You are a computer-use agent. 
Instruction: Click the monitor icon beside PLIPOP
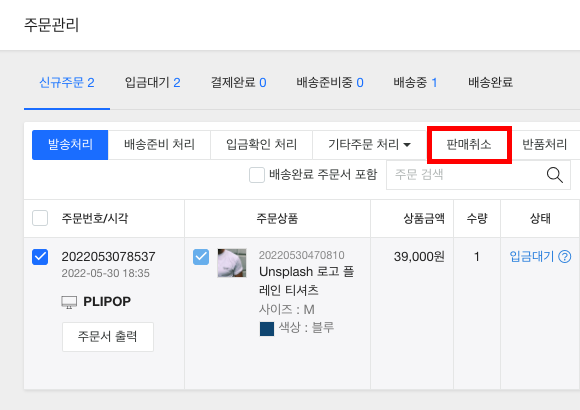[69, 302]
